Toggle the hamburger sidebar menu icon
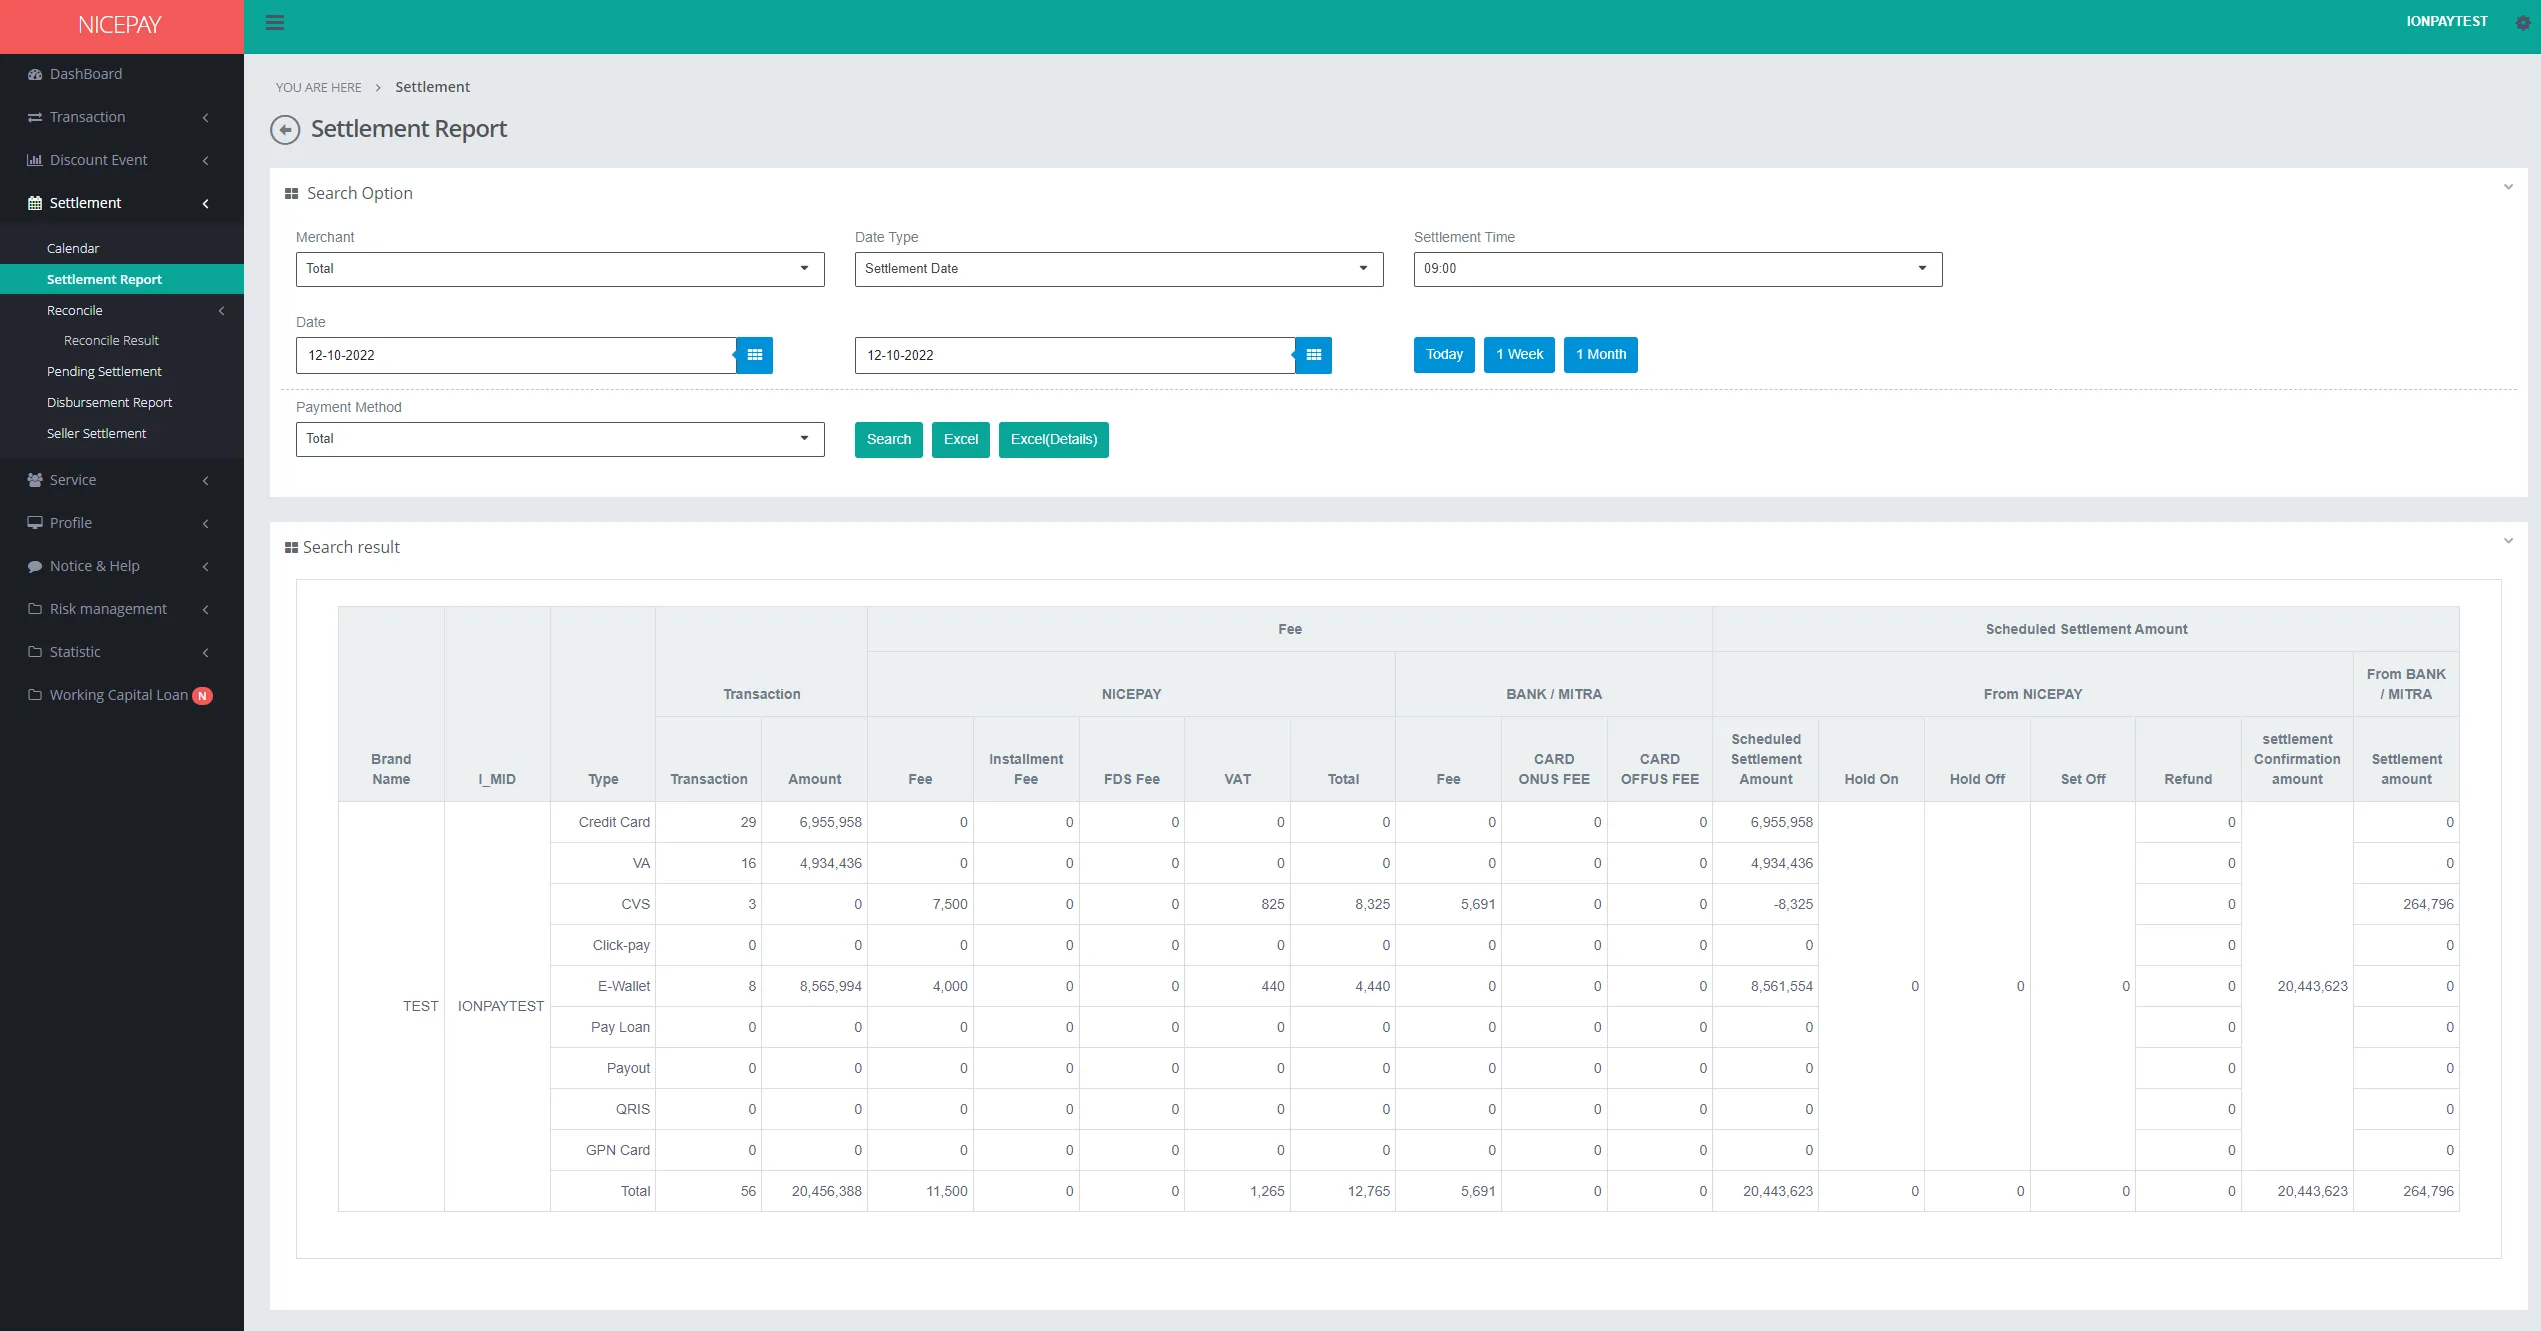The height and width of the screenshot is (1331, 2541). pos(275,22)
